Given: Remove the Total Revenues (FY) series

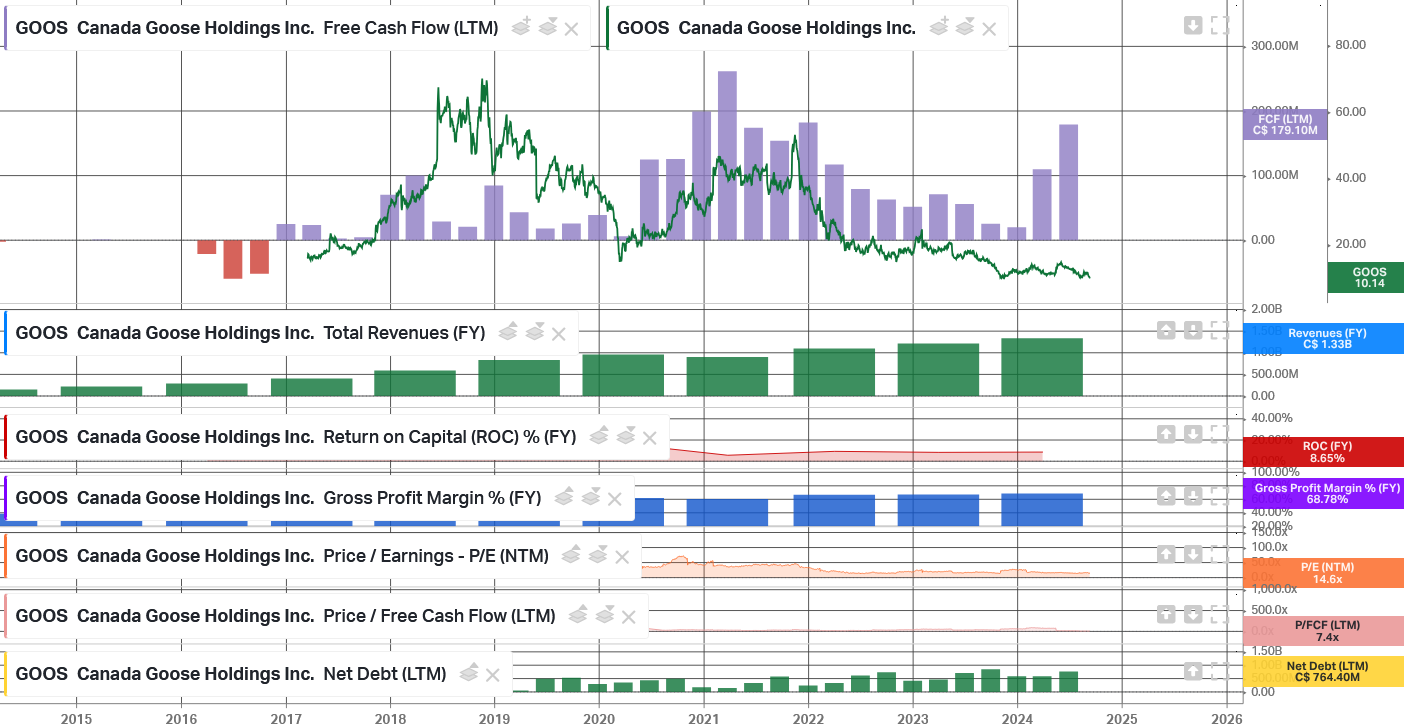Looking at the screenshot, I should pos(559,334).
